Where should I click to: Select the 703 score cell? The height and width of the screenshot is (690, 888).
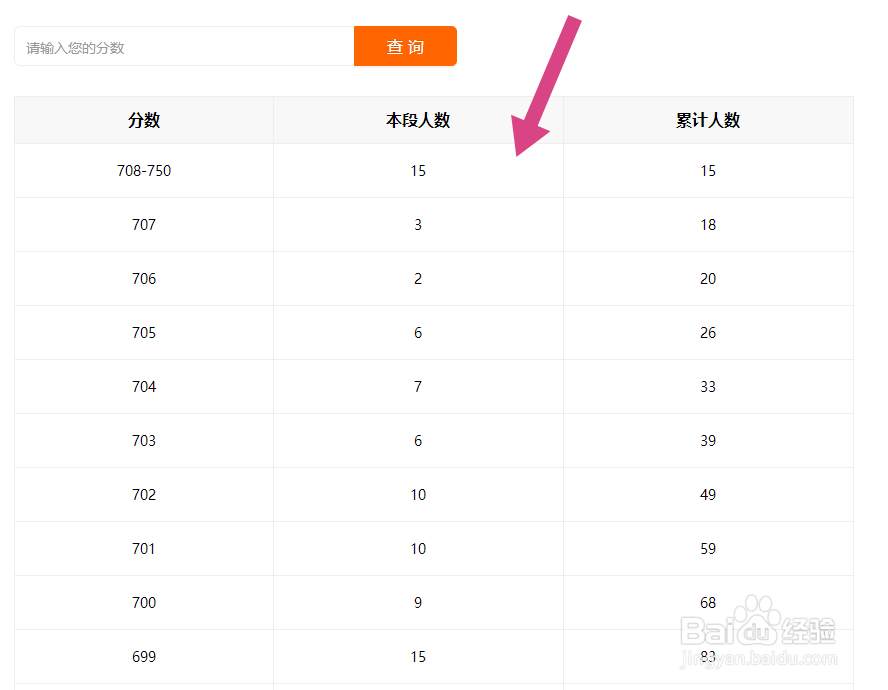[x=144, y=441]
